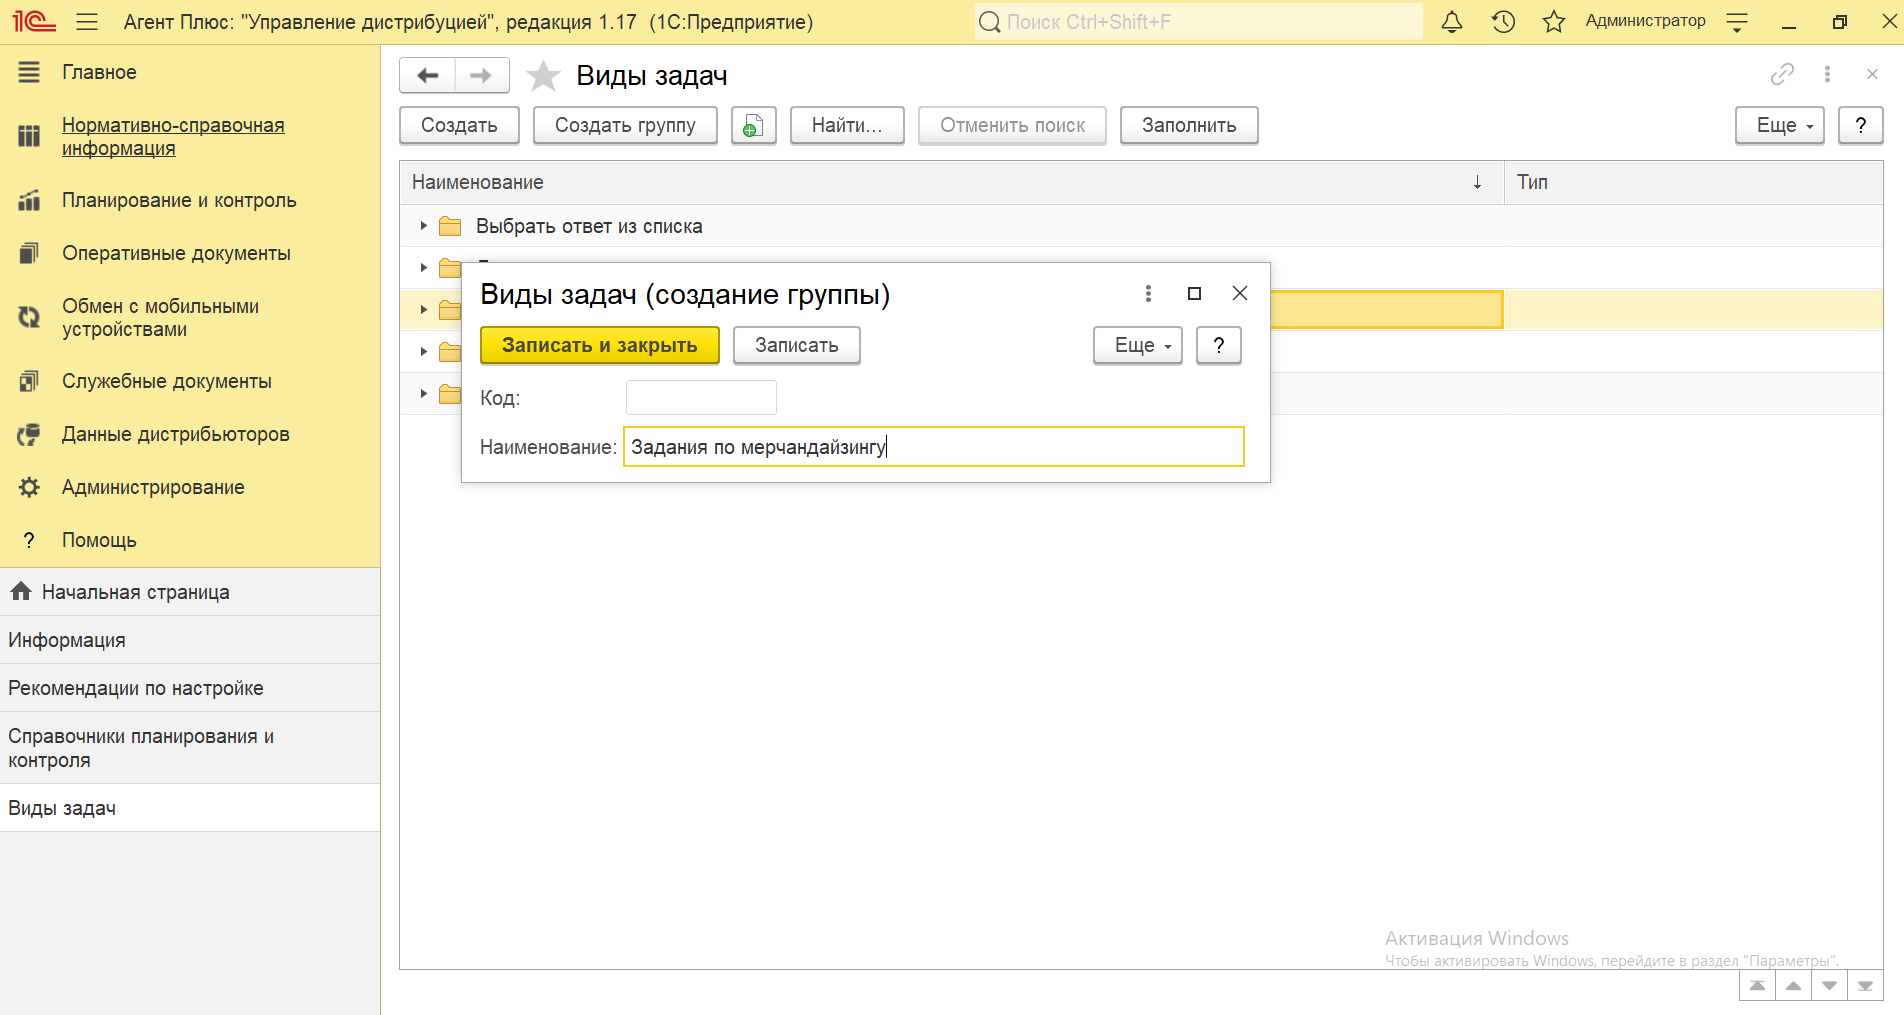This screenshot has width=1904, height=1015.
Task: Switch to Начальная страница tab
Action: [190, 592]
